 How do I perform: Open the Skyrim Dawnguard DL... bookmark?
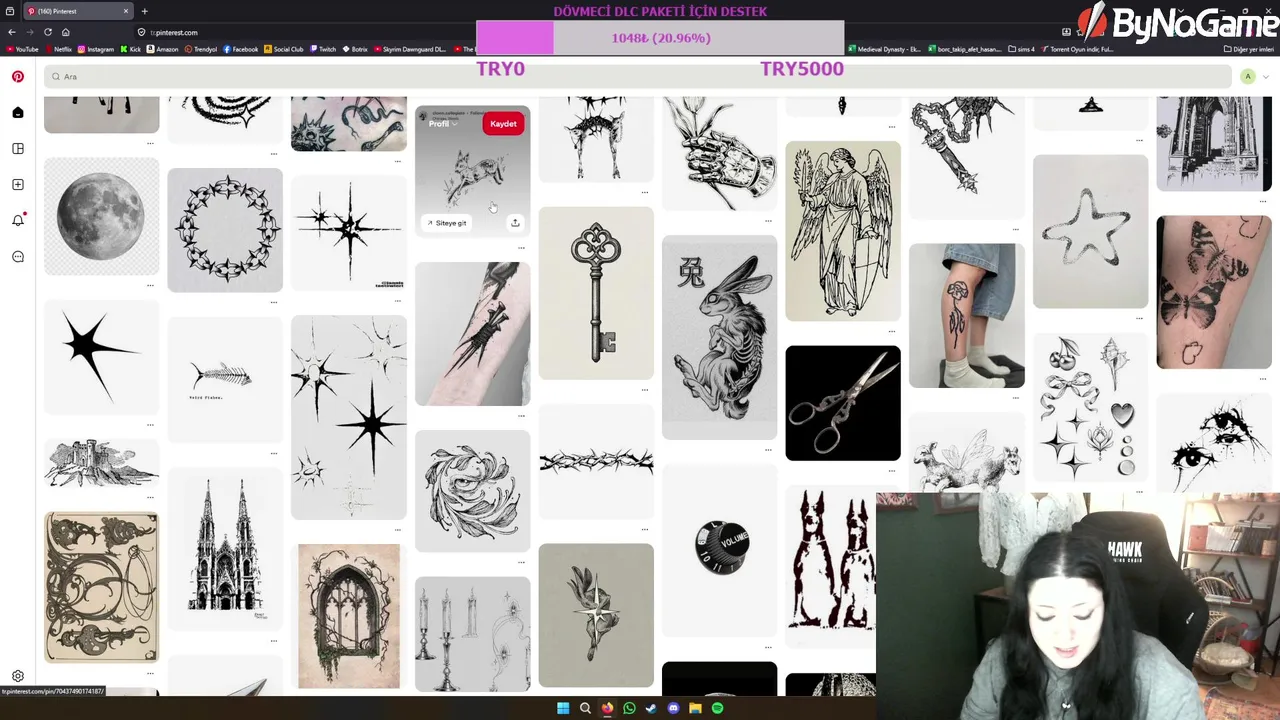[410, 49]
